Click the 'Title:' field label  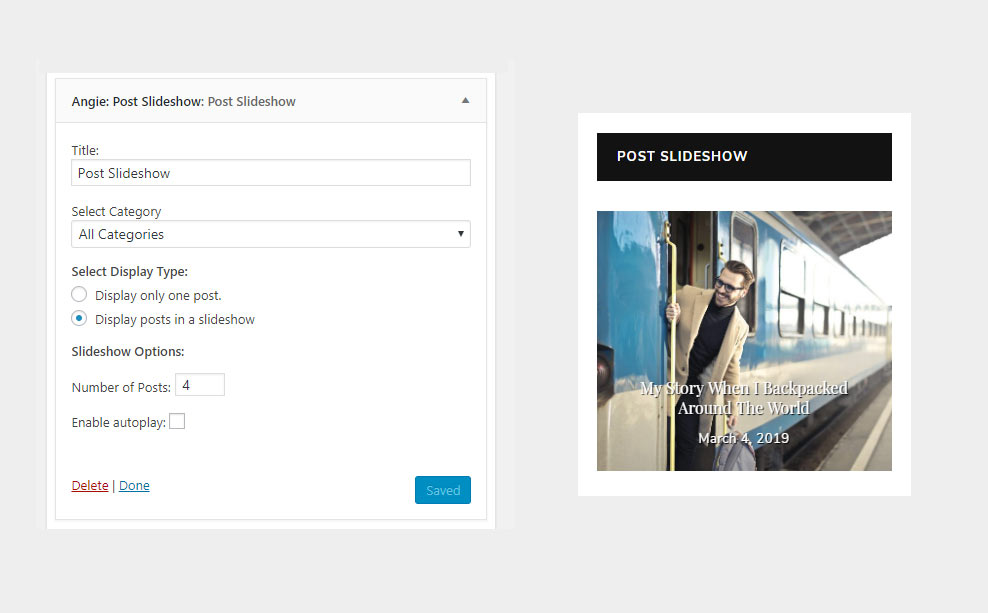tap(85, 150)
